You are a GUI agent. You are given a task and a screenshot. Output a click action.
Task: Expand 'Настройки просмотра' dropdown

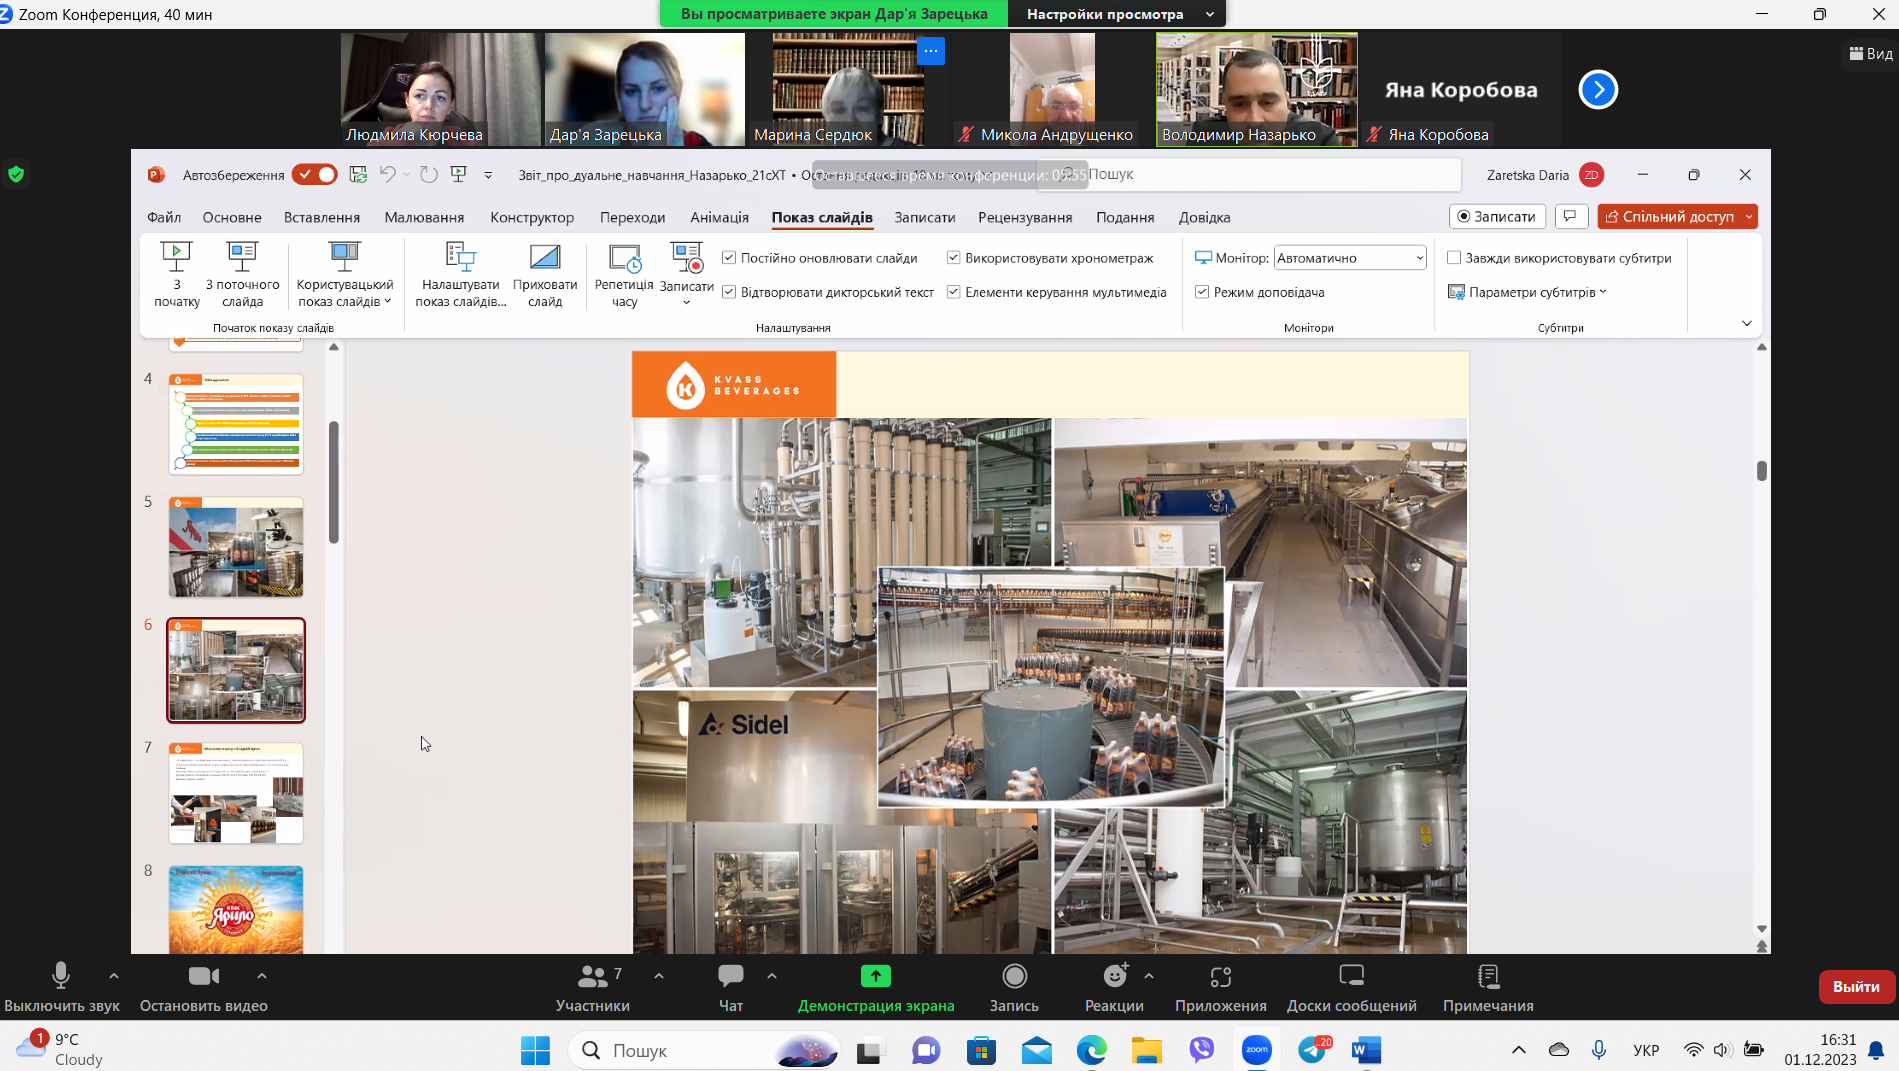point(1210,14)
